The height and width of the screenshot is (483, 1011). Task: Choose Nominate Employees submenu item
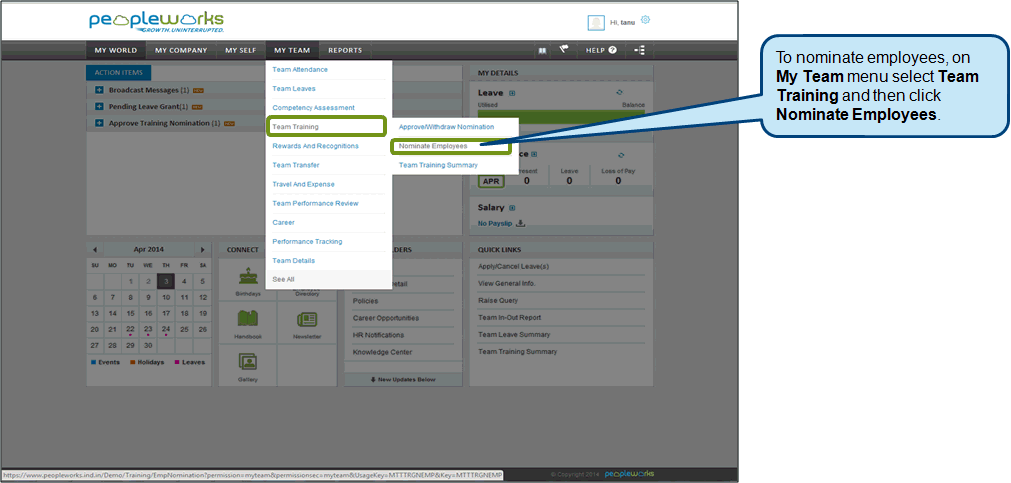(450, 146)
